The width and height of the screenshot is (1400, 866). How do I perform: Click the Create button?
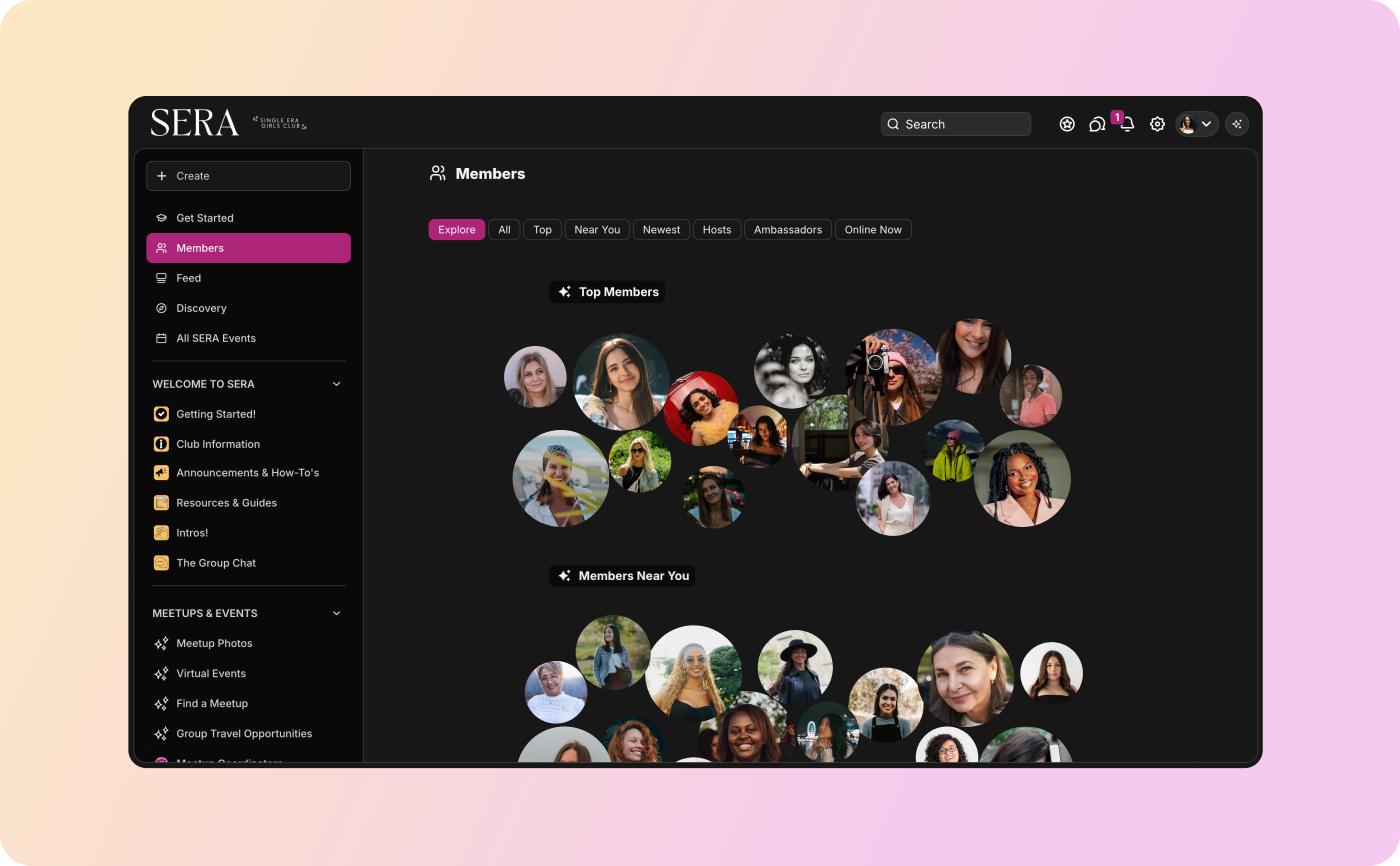coord(248,176)
